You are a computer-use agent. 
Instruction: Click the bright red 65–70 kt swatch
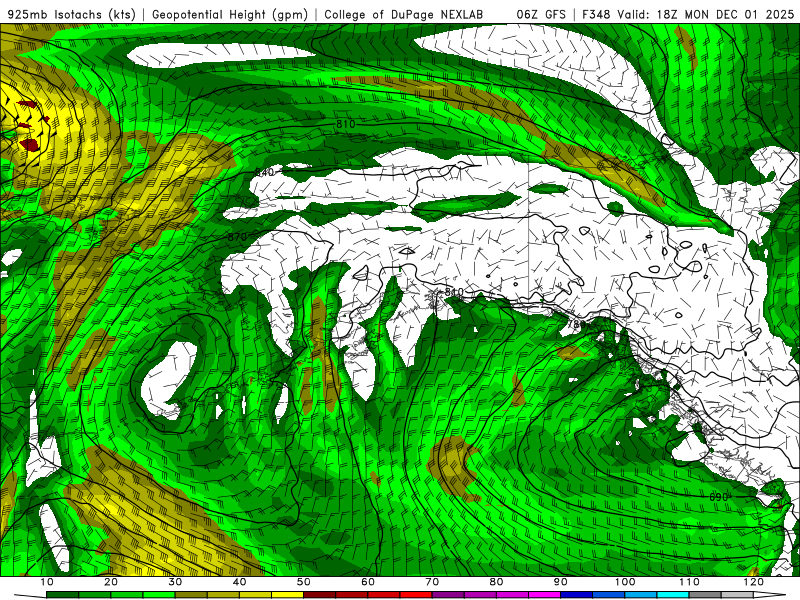tap(416, 595)
